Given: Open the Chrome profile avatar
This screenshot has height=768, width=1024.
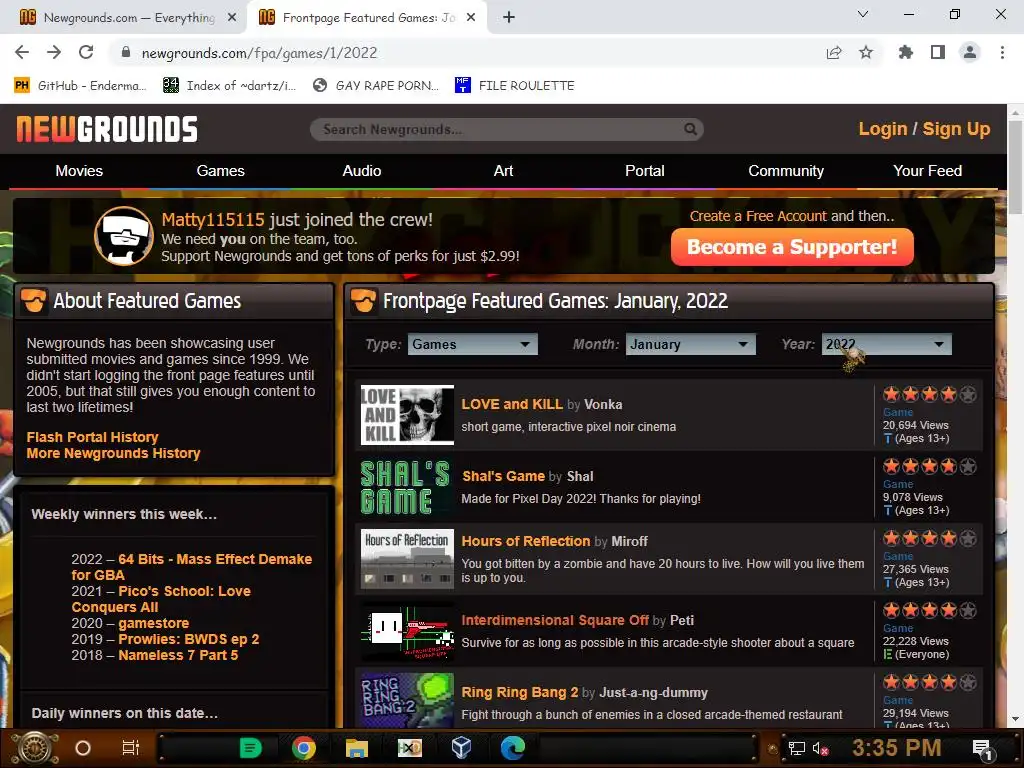Looking at the screenshot, I should pos(970,52).
